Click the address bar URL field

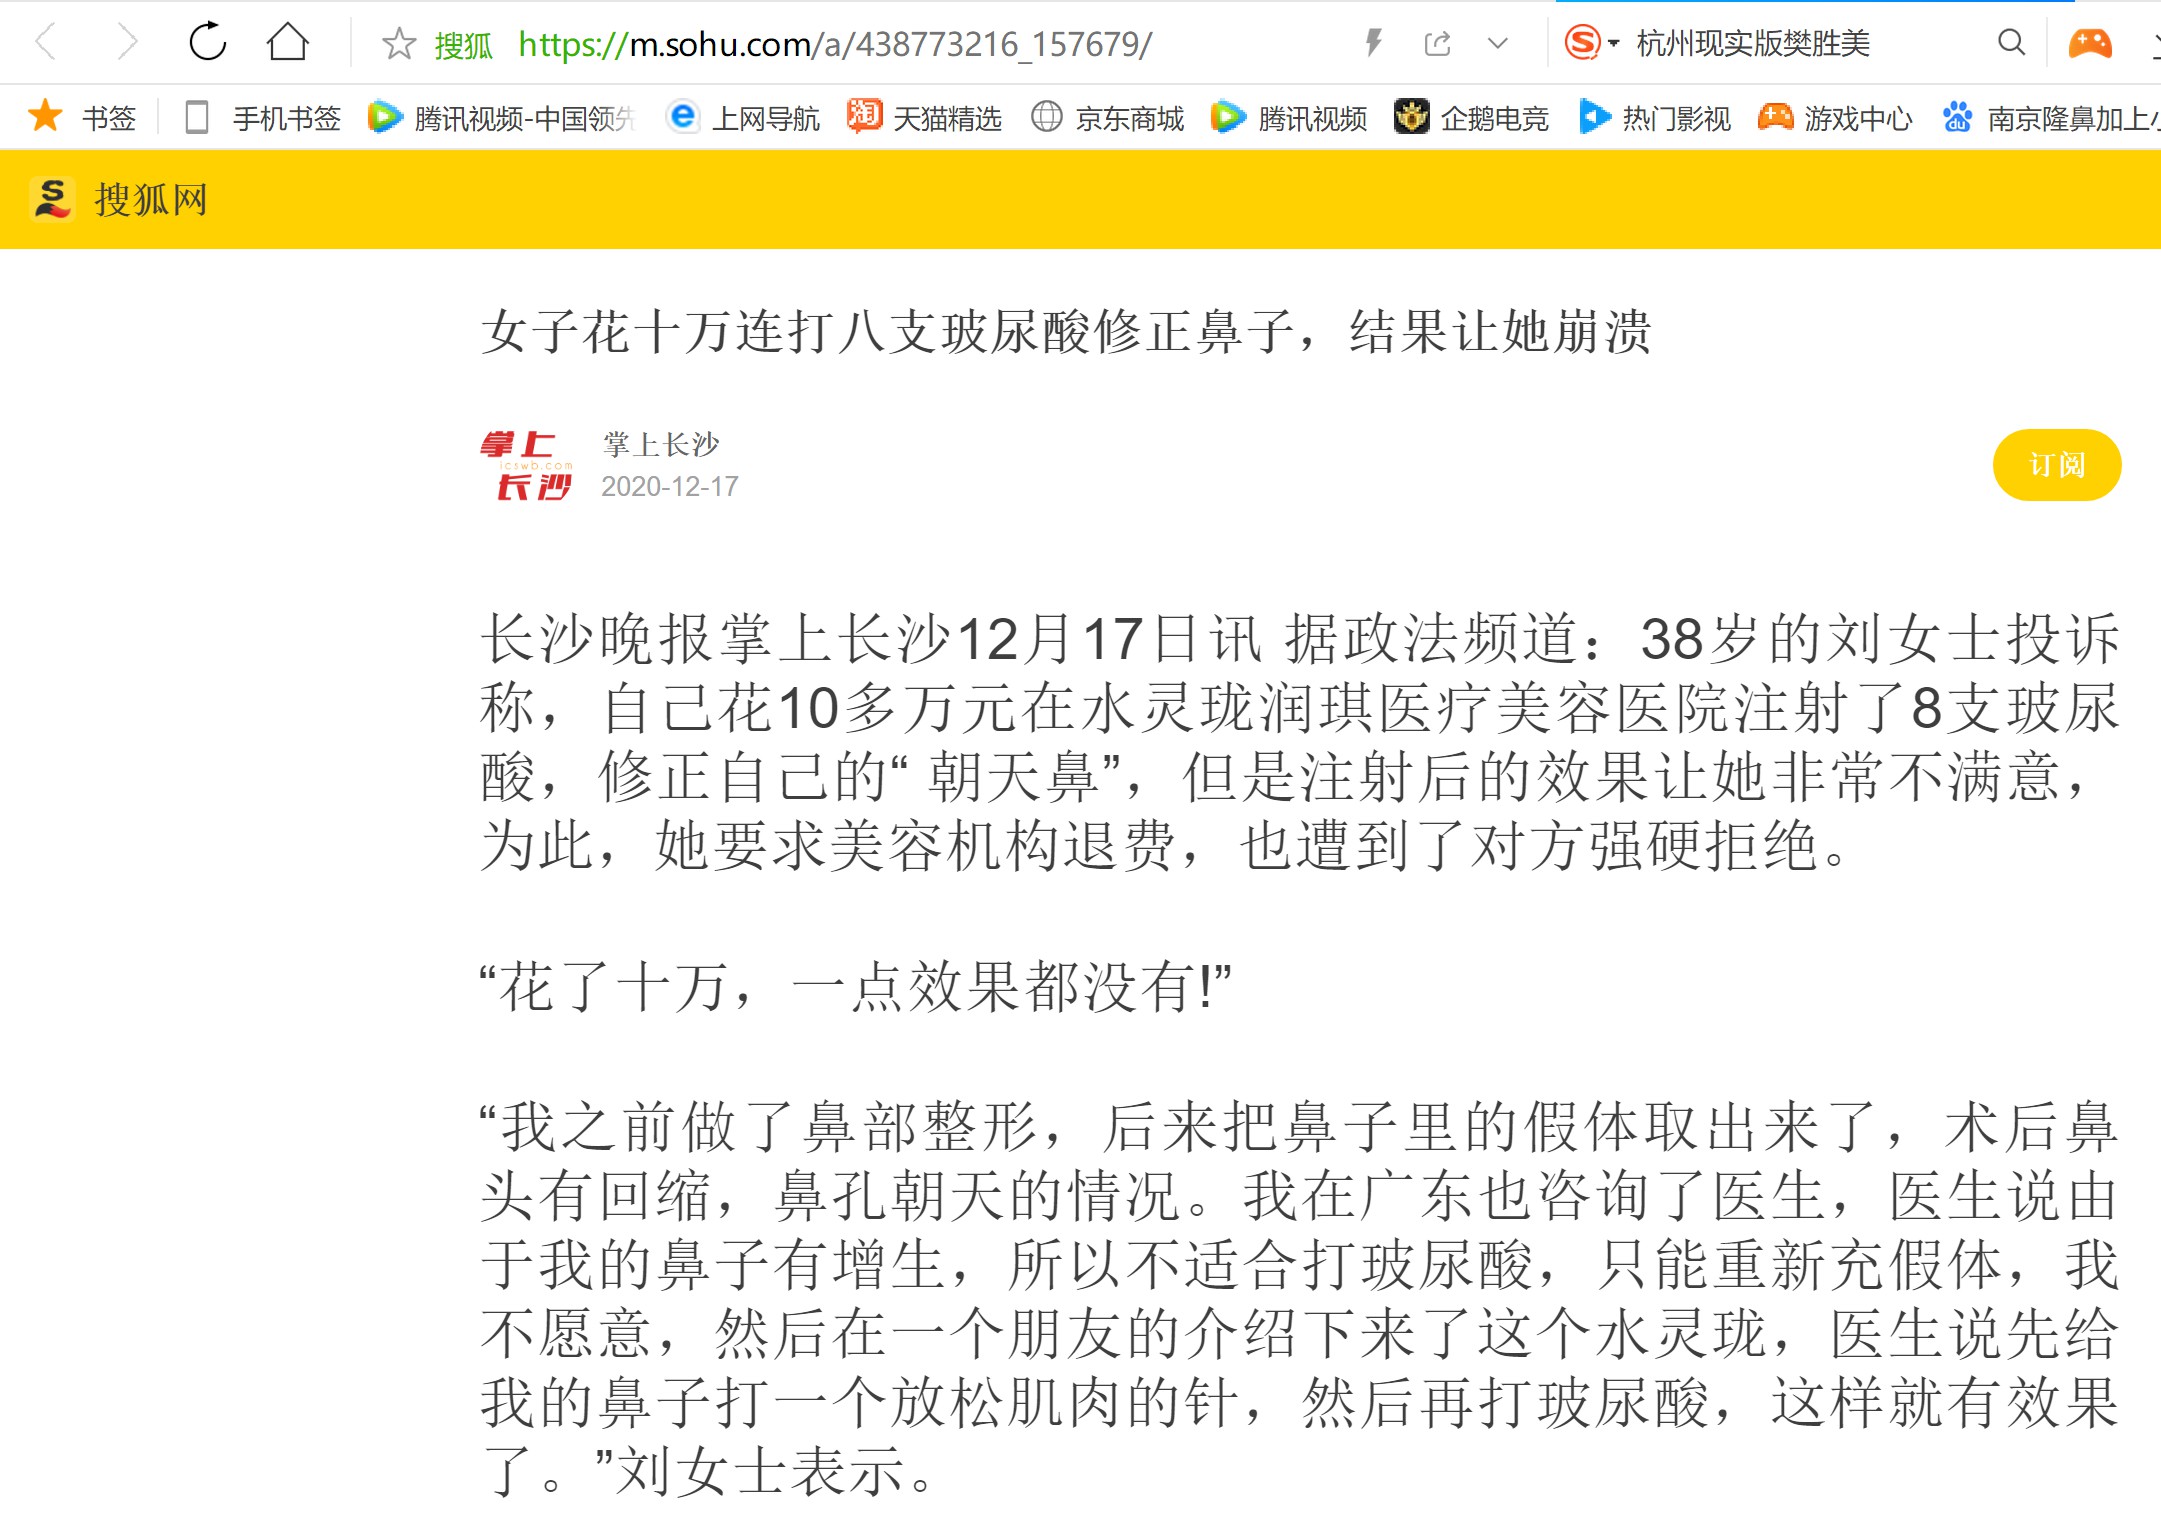click(835, 45)
